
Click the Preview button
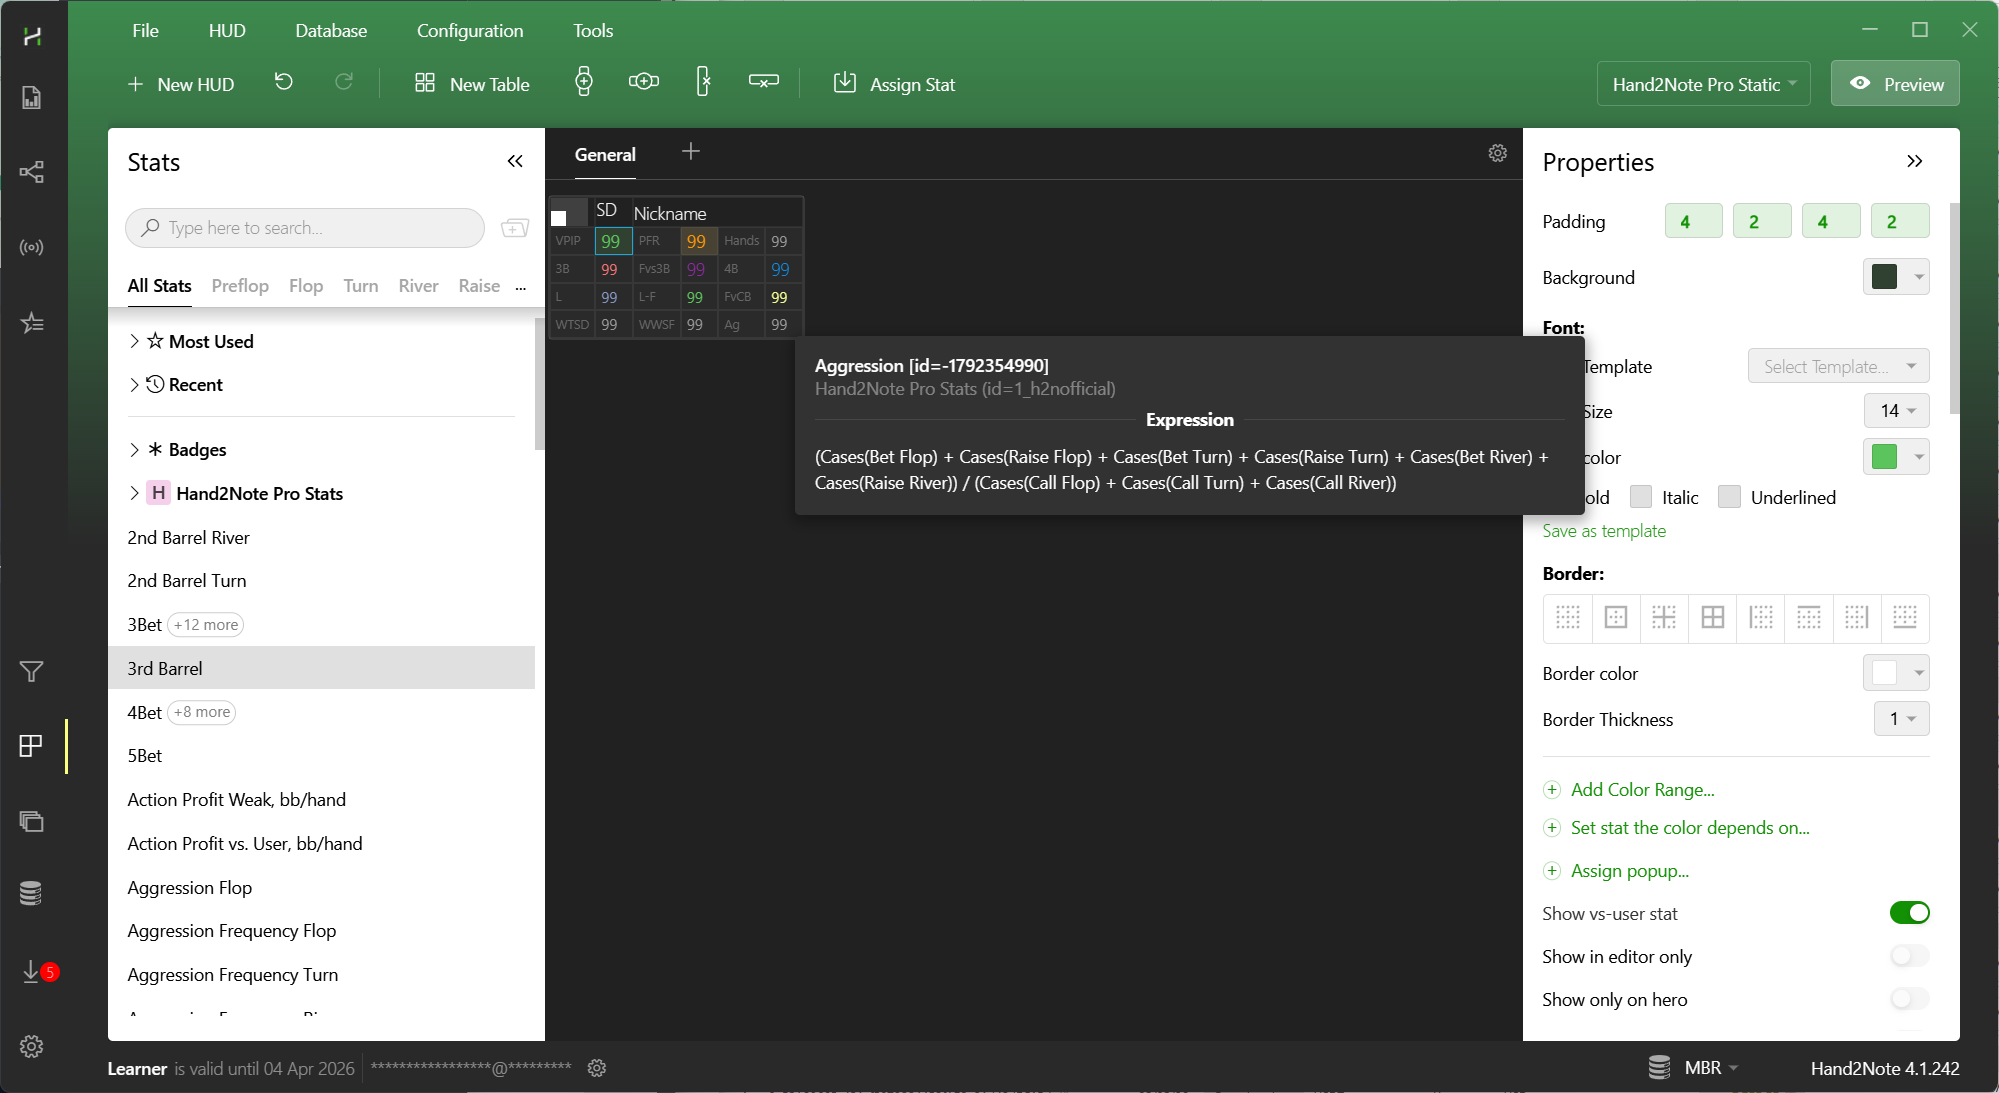click(1894, 84)
